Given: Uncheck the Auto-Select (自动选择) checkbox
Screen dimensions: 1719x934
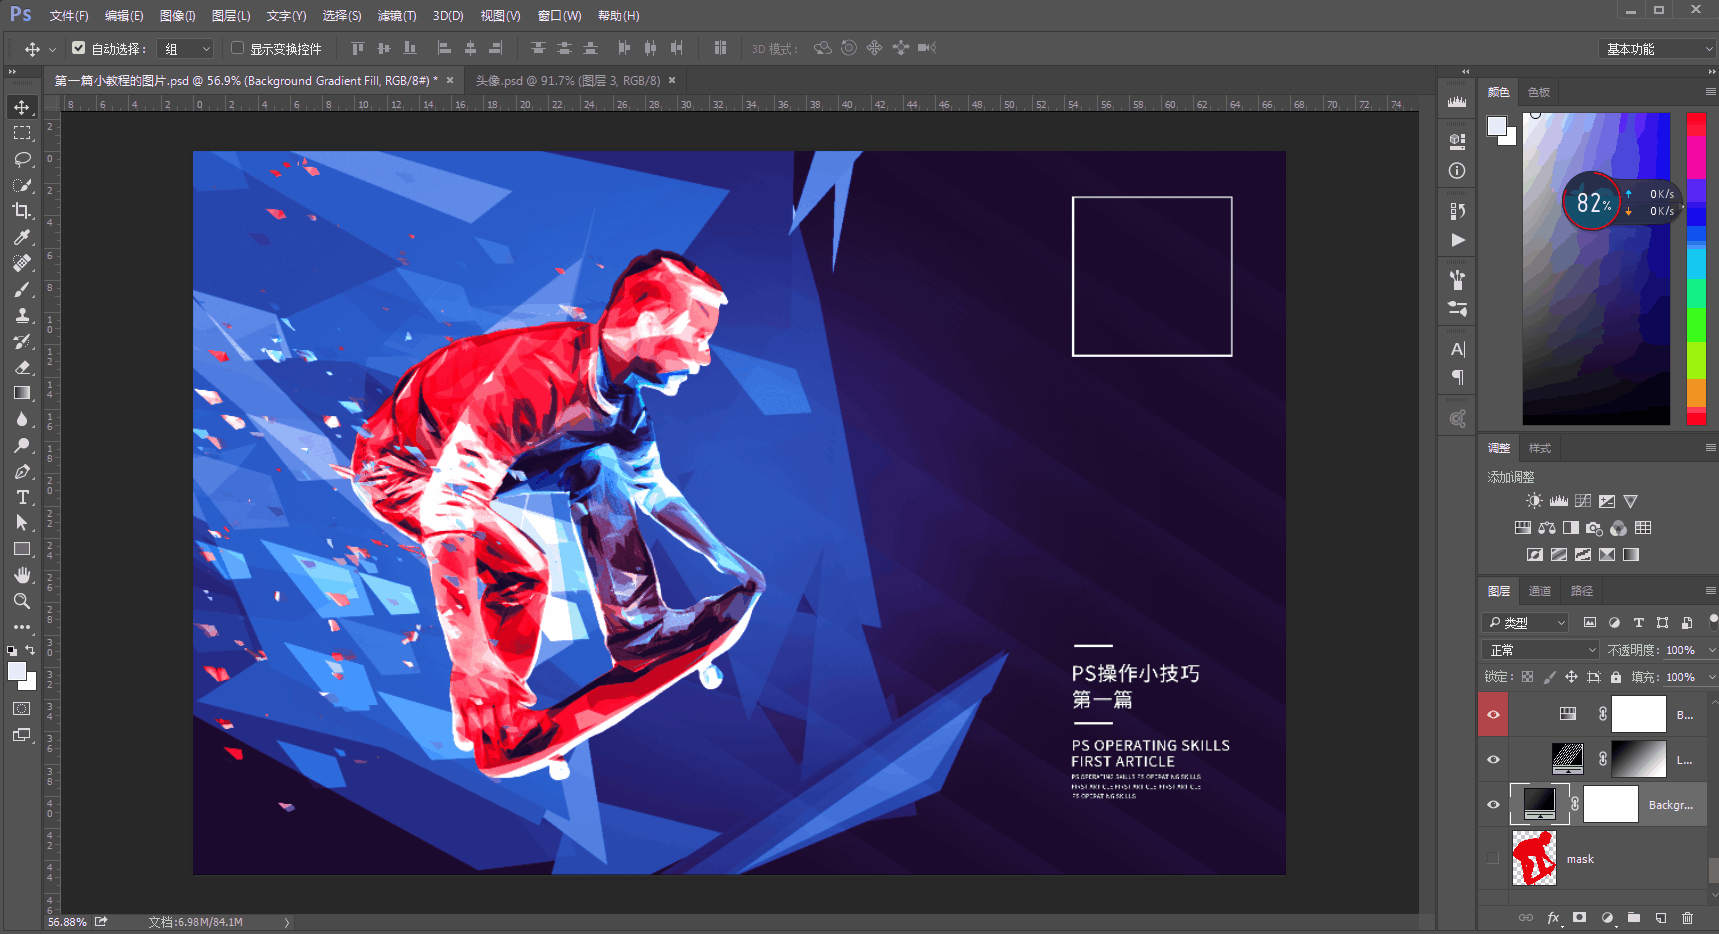Looking at the screenshot, I should (79, 48).
